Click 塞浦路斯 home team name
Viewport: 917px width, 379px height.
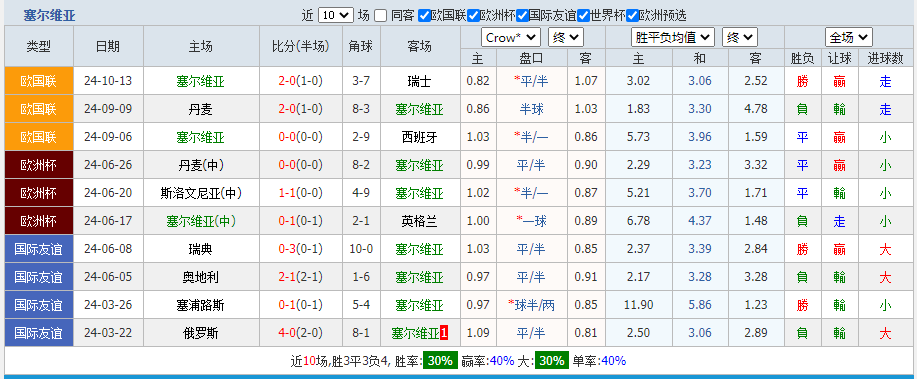(x=201, y=305)
